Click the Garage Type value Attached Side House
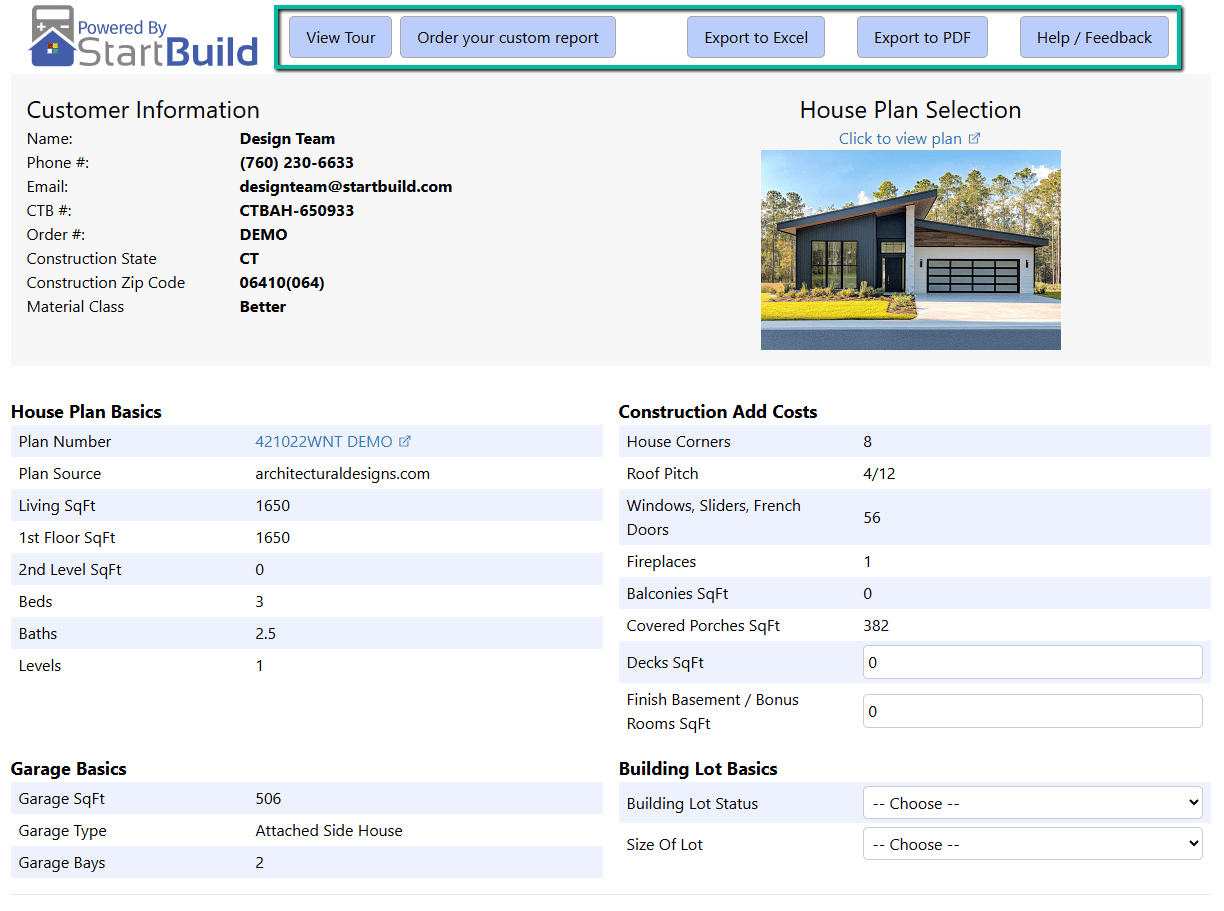 [x=328, y=830]
